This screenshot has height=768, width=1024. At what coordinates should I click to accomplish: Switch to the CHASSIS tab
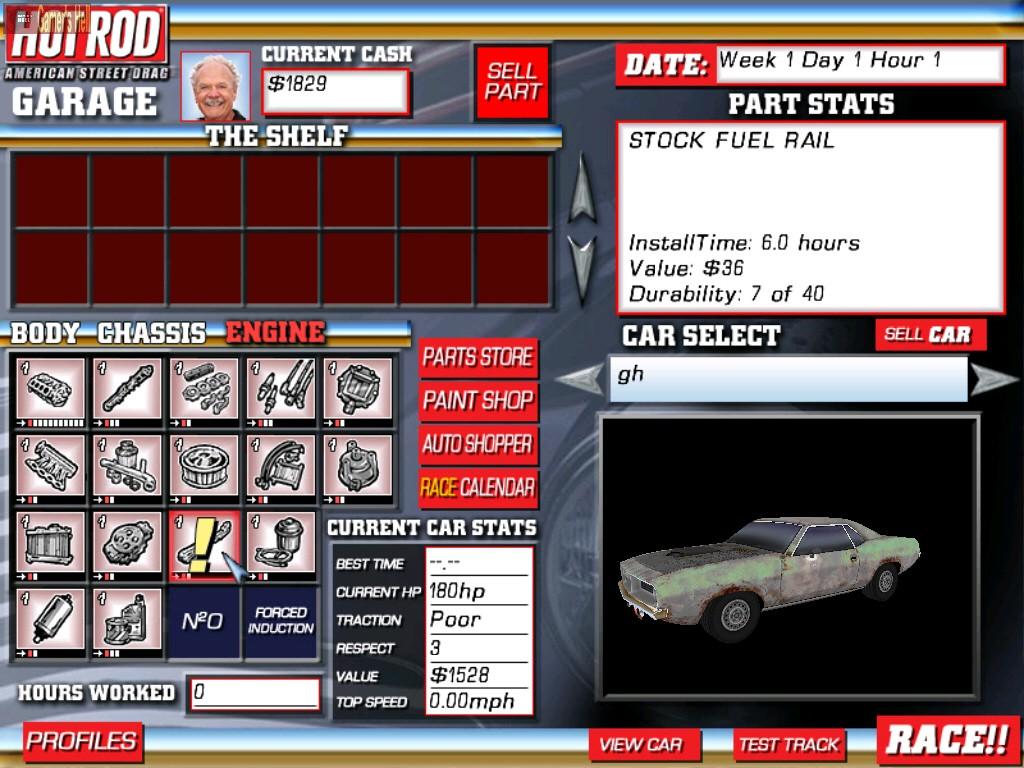(x=152, y=334)
